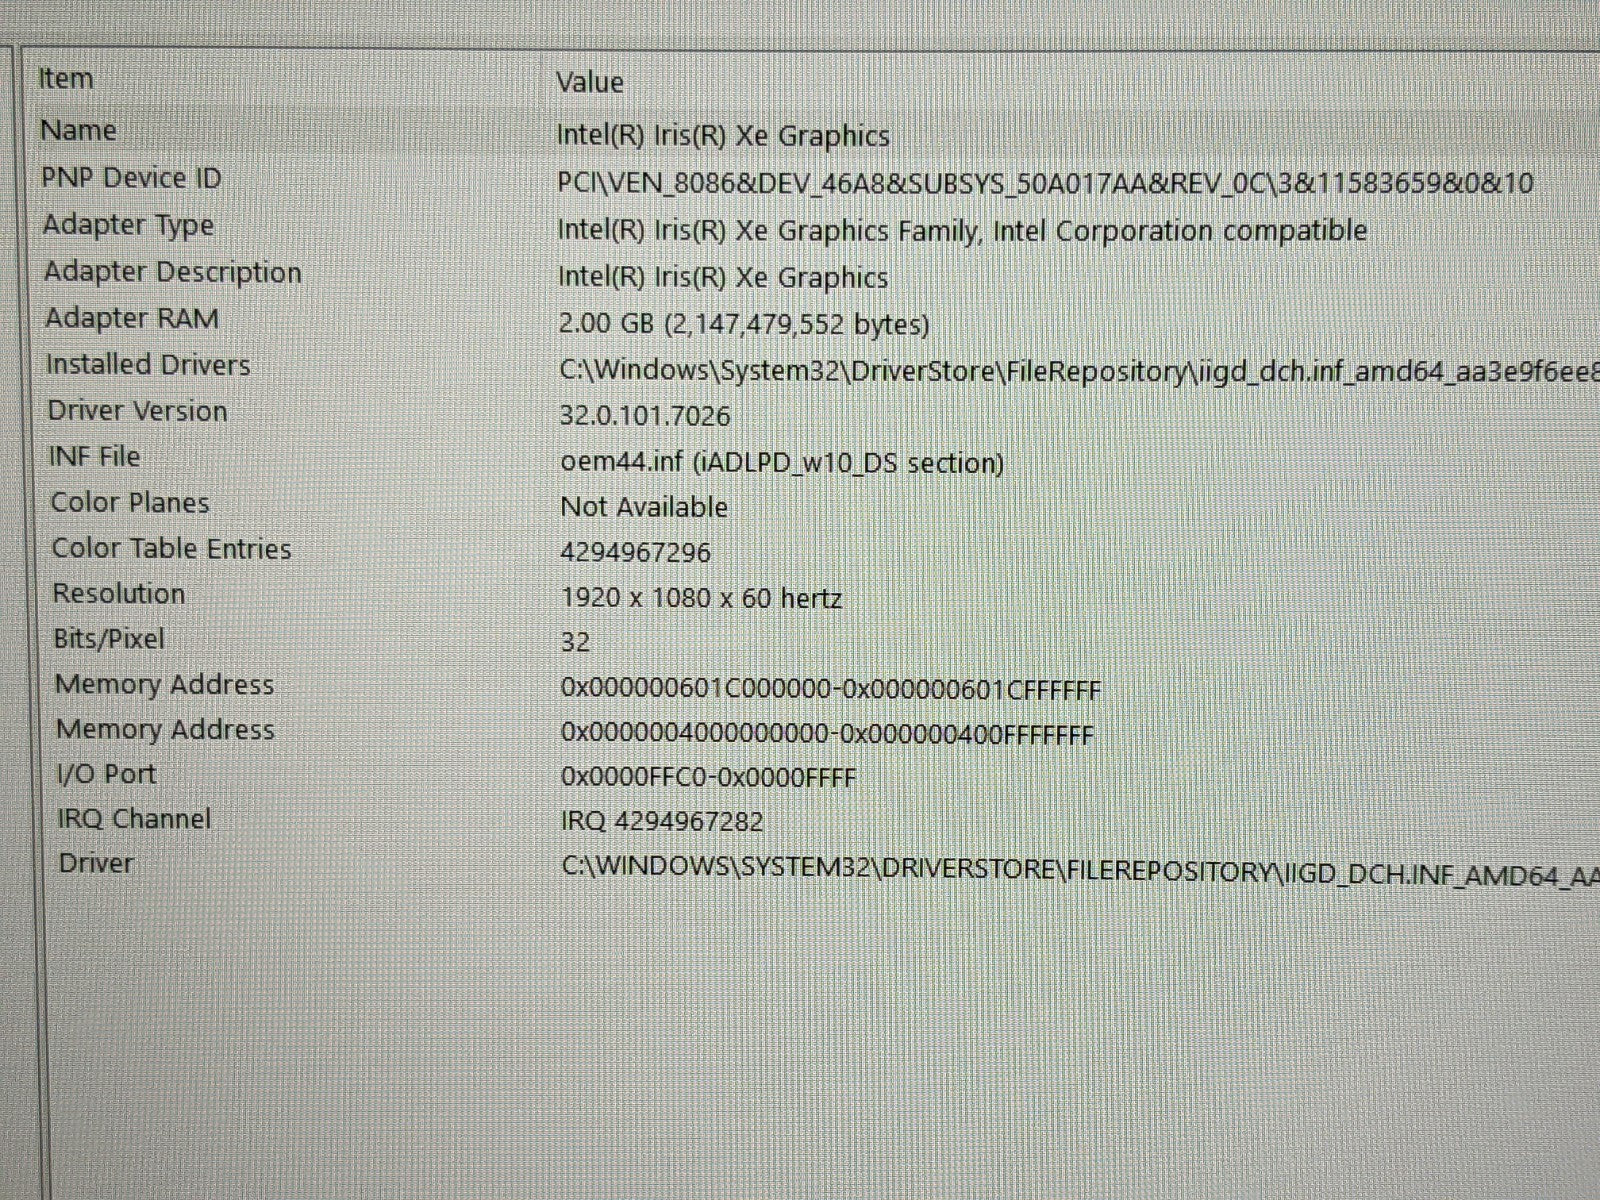The height and width of the screenshot is (1200, 1600).
Task: Select the Driver Version row
Action: pos(137,411)
